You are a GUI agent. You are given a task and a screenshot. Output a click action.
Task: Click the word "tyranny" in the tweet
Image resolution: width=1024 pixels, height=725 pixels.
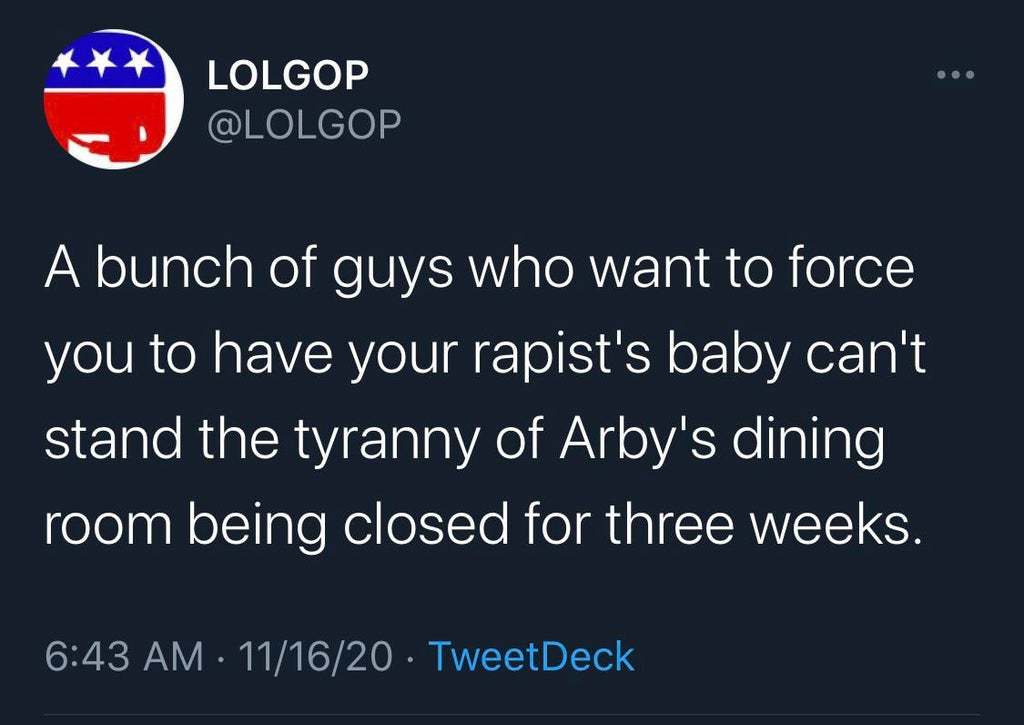(387, 442)
